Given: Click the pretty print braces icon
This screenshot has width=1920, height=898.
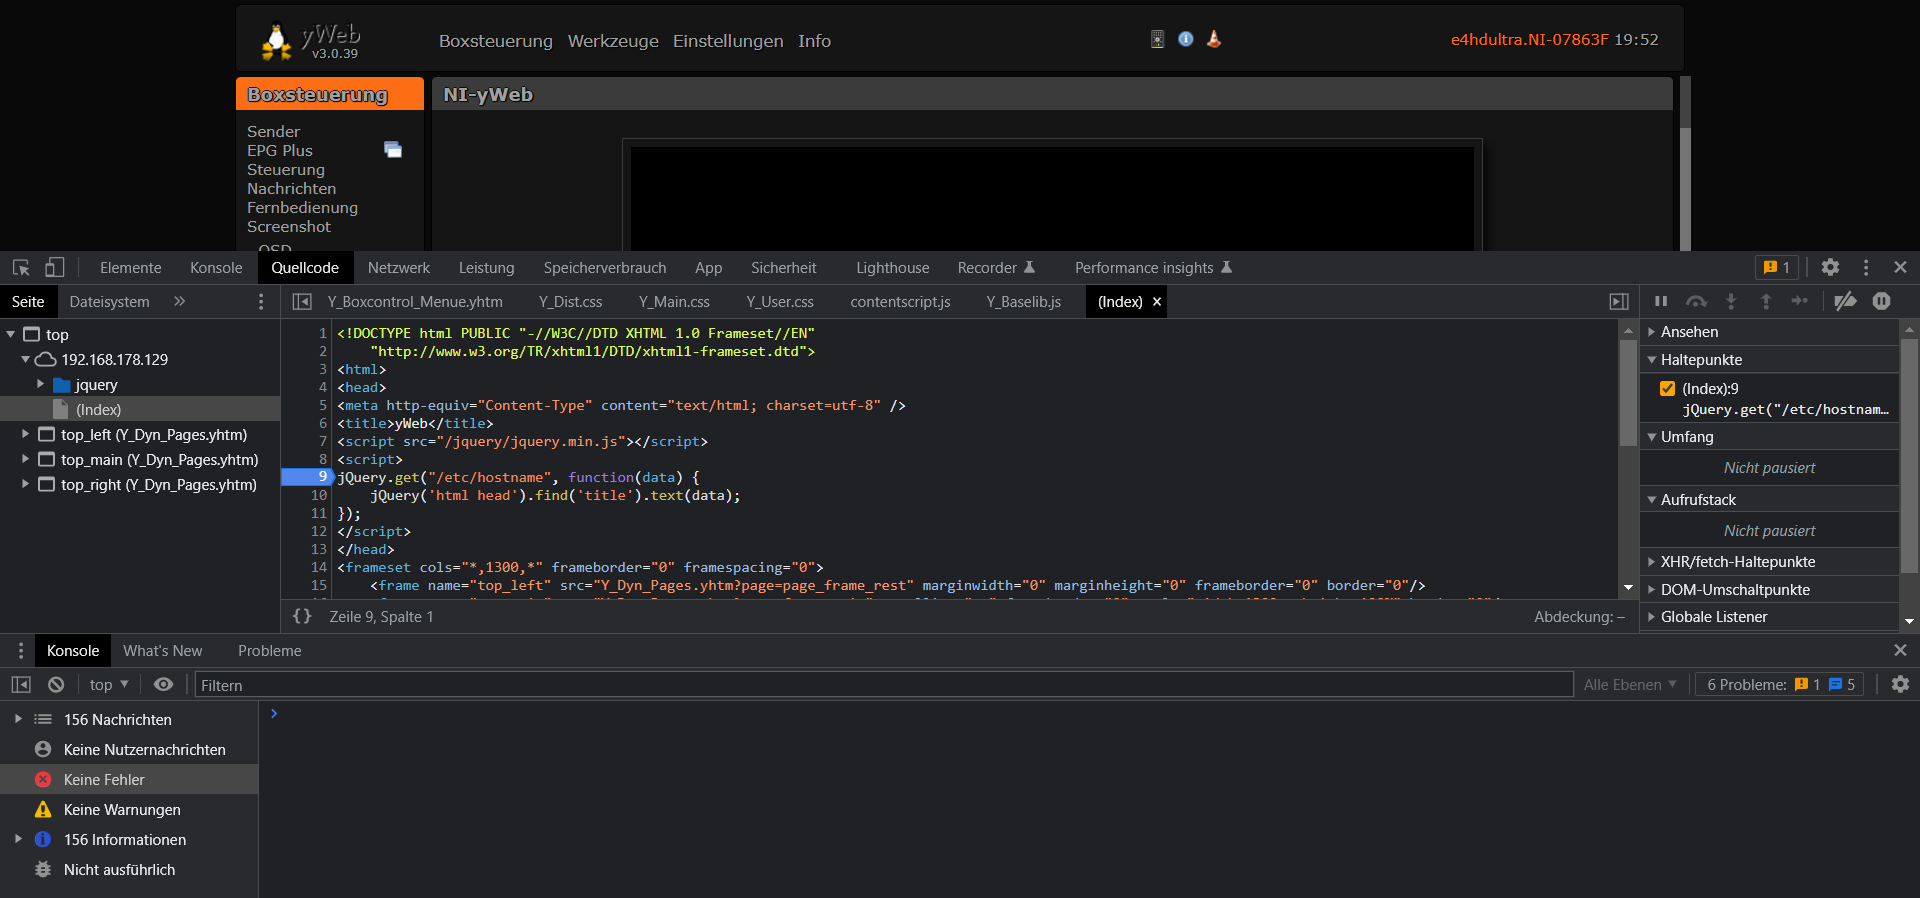Looking at the screenshot, I should (302, 617).
